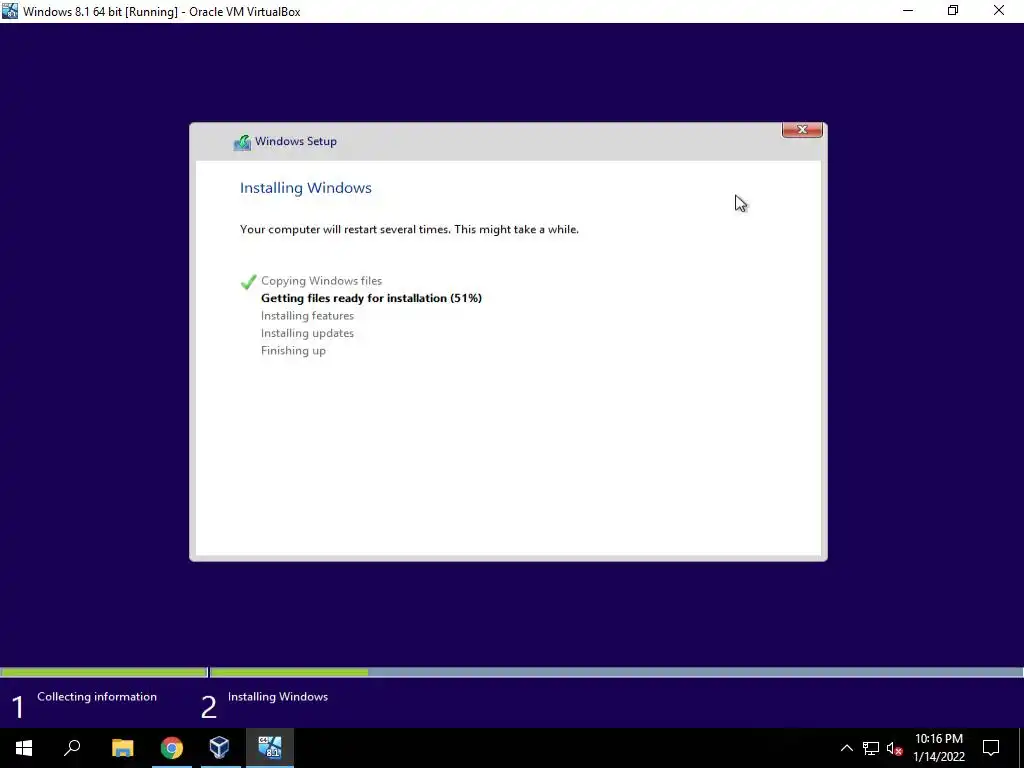Open the notification center icon
Image resolution: width=1024 pixels, height=768 pixels.
[991, 748]
